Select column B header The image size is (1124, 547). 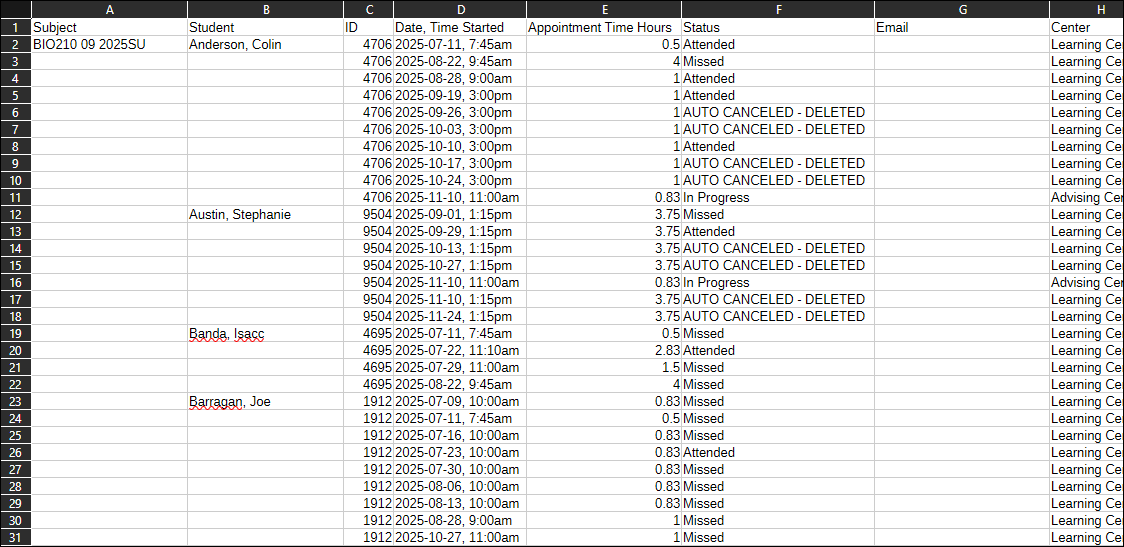tap(265, 9)
